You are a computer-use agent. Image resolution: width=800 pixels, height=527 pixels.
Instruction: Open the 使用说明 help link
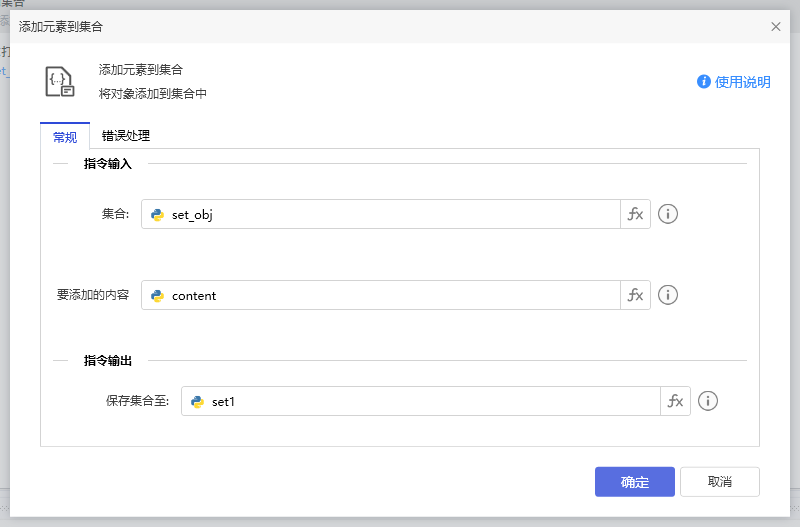pyautogui.click(x=742, y=82)
